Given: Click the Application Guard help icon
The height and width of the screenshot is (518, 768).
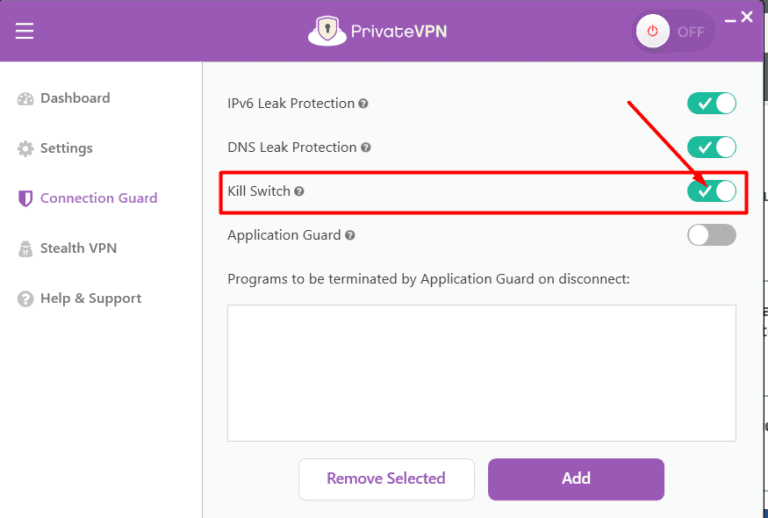Looking at the screenshot, I should (x=350, y=236).
